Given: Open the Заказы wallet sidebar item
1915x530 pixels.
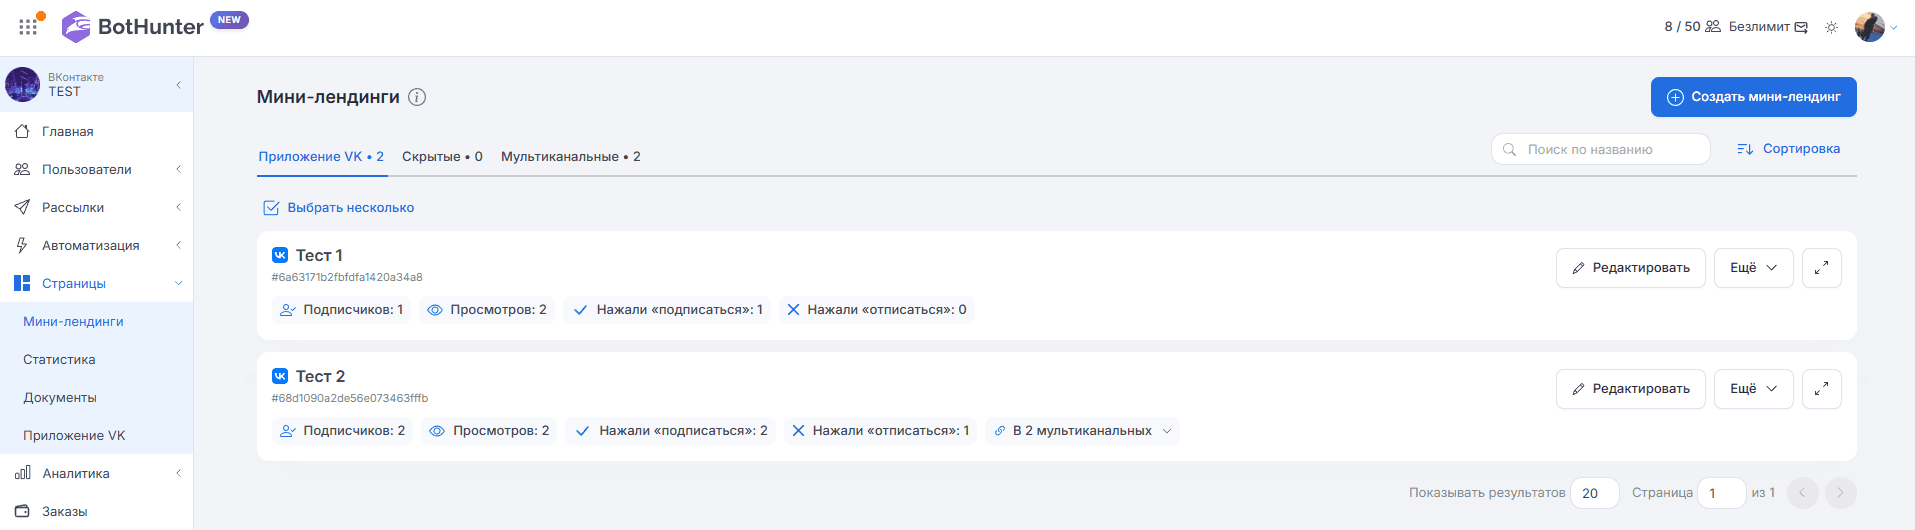Looking at the screenshot, I should 96,511.
